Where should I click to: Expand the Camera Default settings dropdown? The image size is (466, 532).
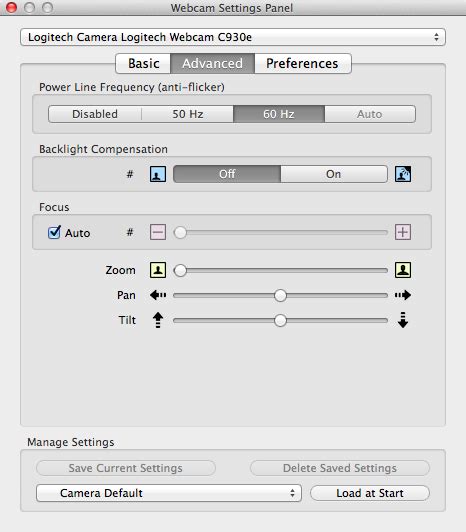[169, 493]
